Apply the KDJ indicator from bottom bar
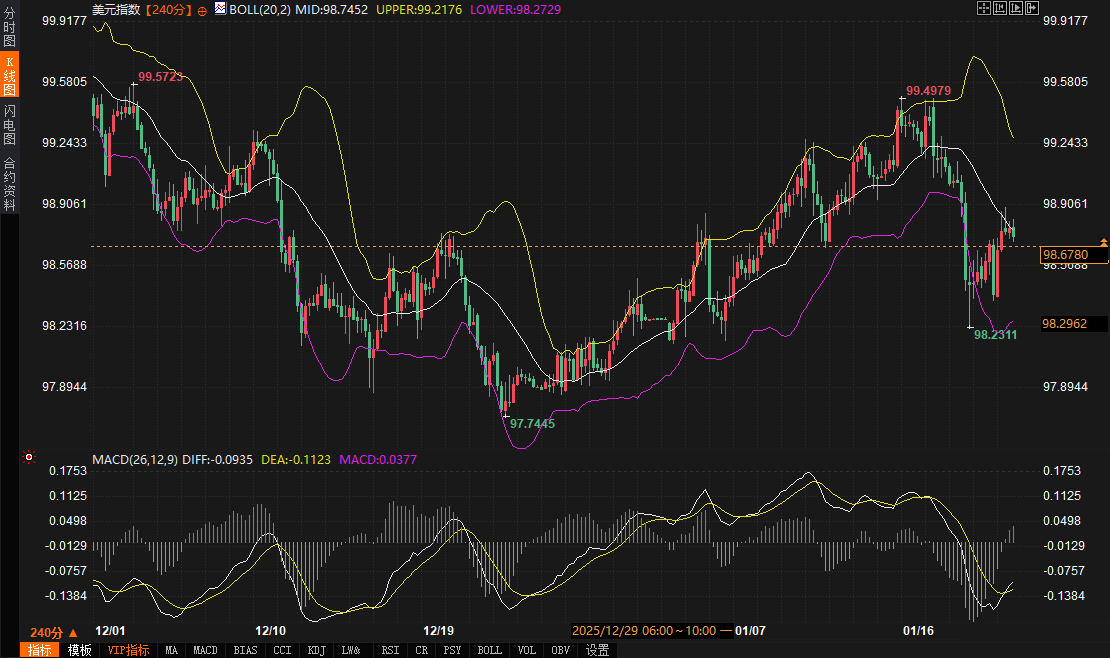The height and width of the screenshot is (658, 1110). coord(316,650)
